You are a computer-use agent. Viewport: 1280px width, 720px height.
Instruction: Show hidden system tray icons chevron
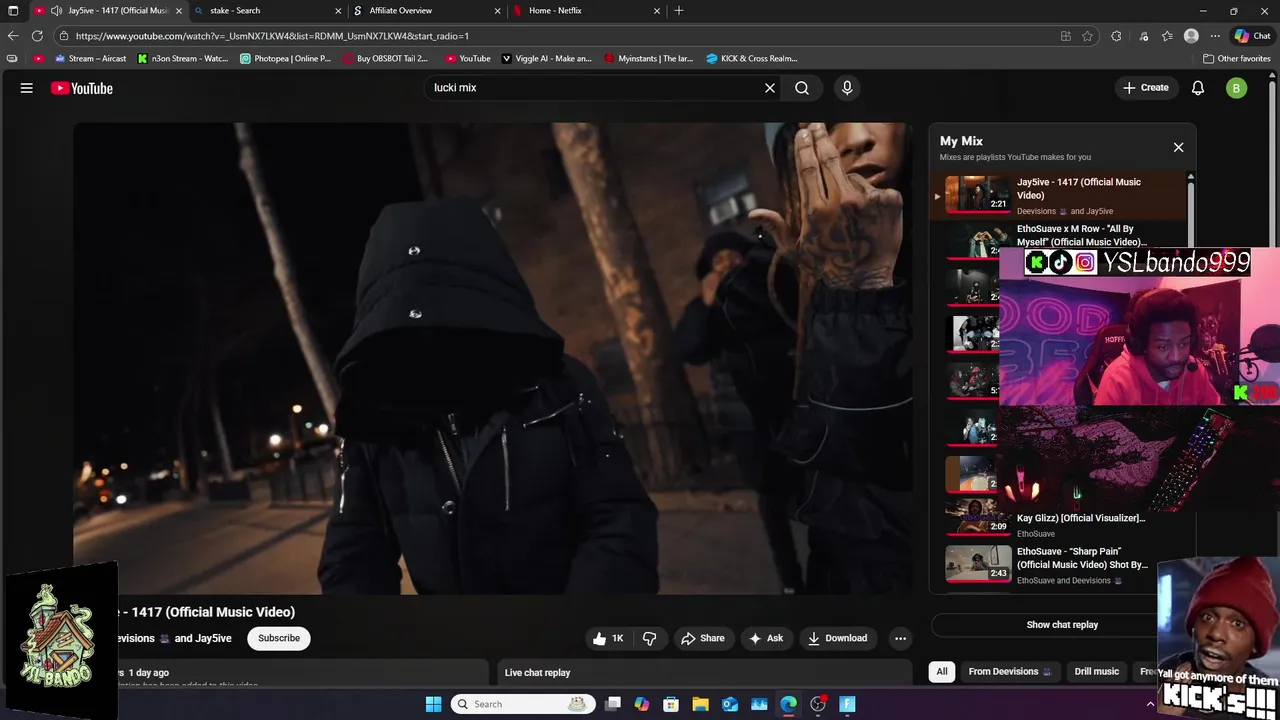1150,704
